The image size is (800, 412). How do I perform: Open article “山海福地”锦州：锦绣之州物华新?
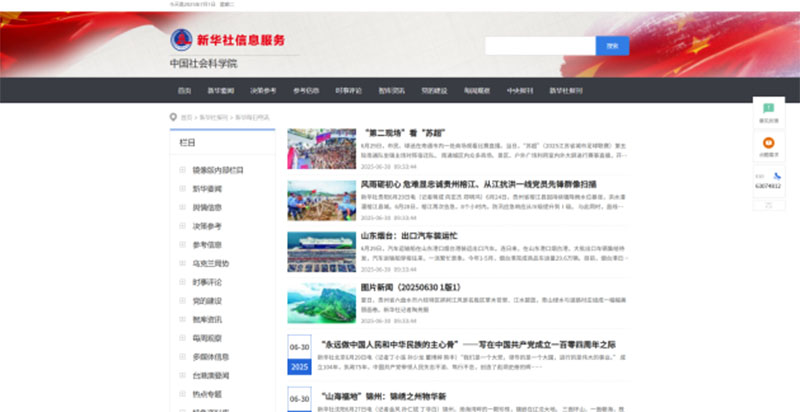click(383, 396)
